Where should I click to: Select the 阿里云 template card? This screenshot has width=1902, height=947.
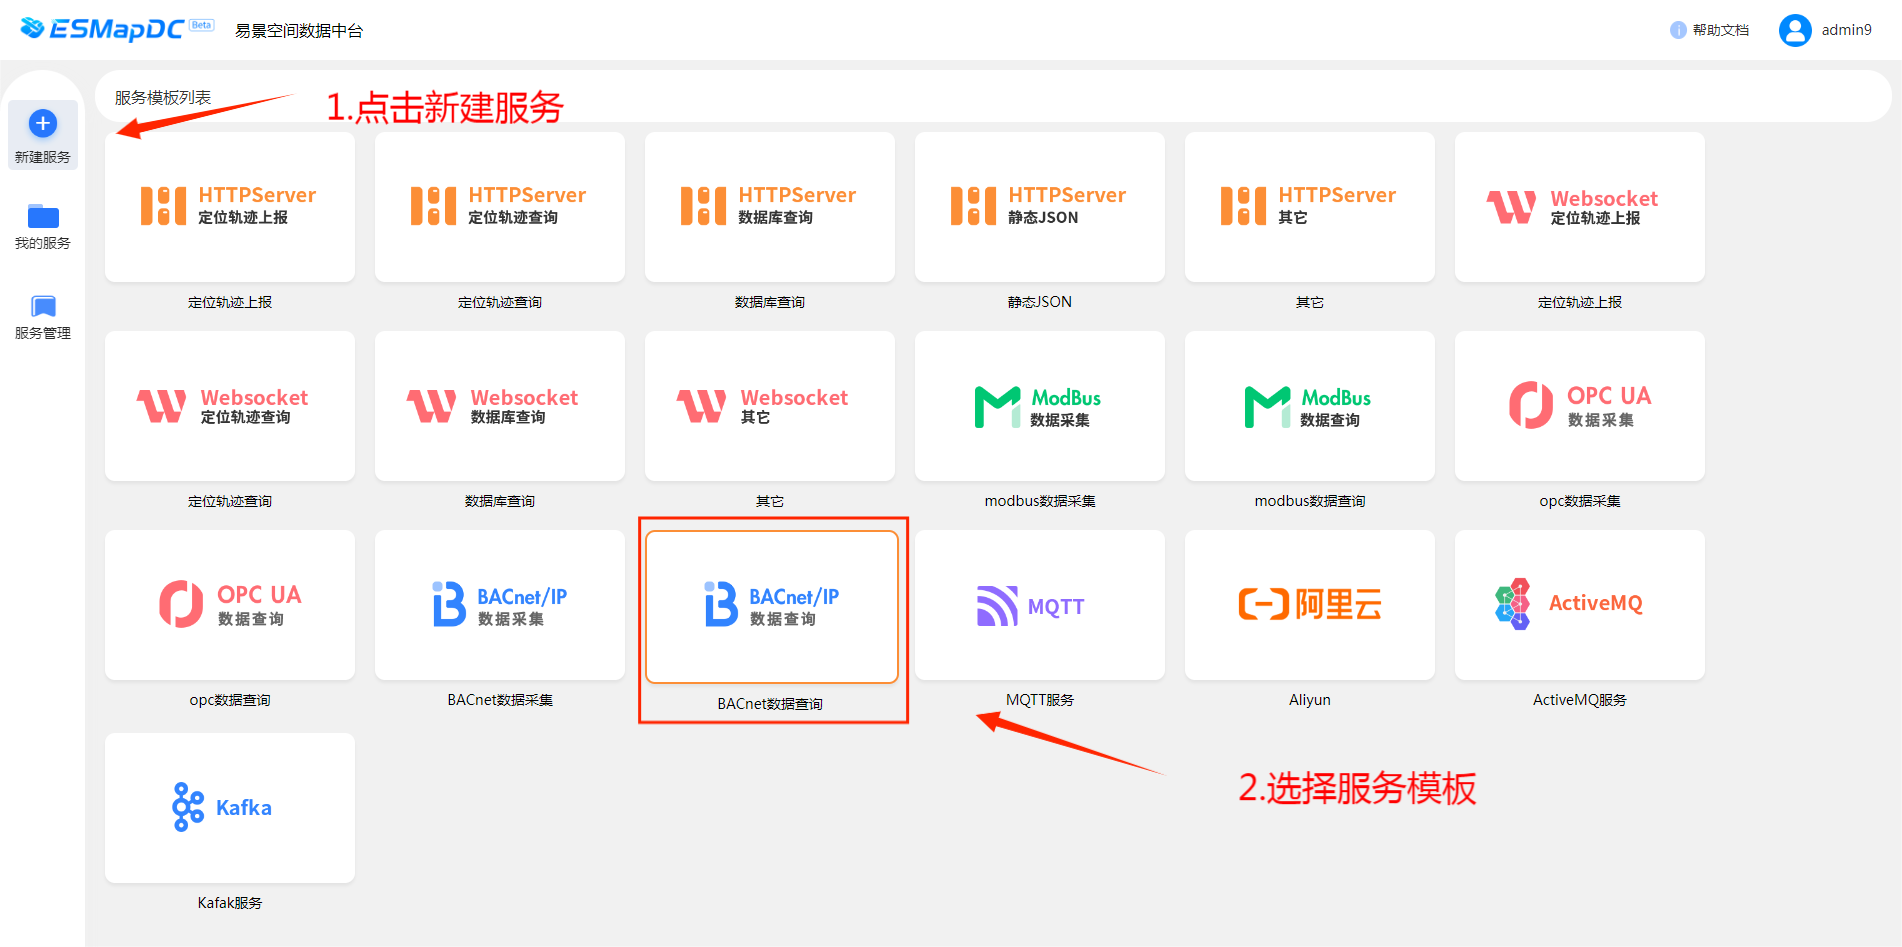coord(1310,605)
